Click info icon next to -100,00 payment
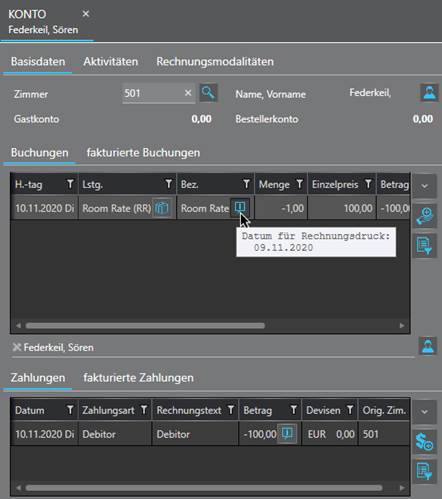The width and height of the screenshot is (442, 499). coord(287,433)
